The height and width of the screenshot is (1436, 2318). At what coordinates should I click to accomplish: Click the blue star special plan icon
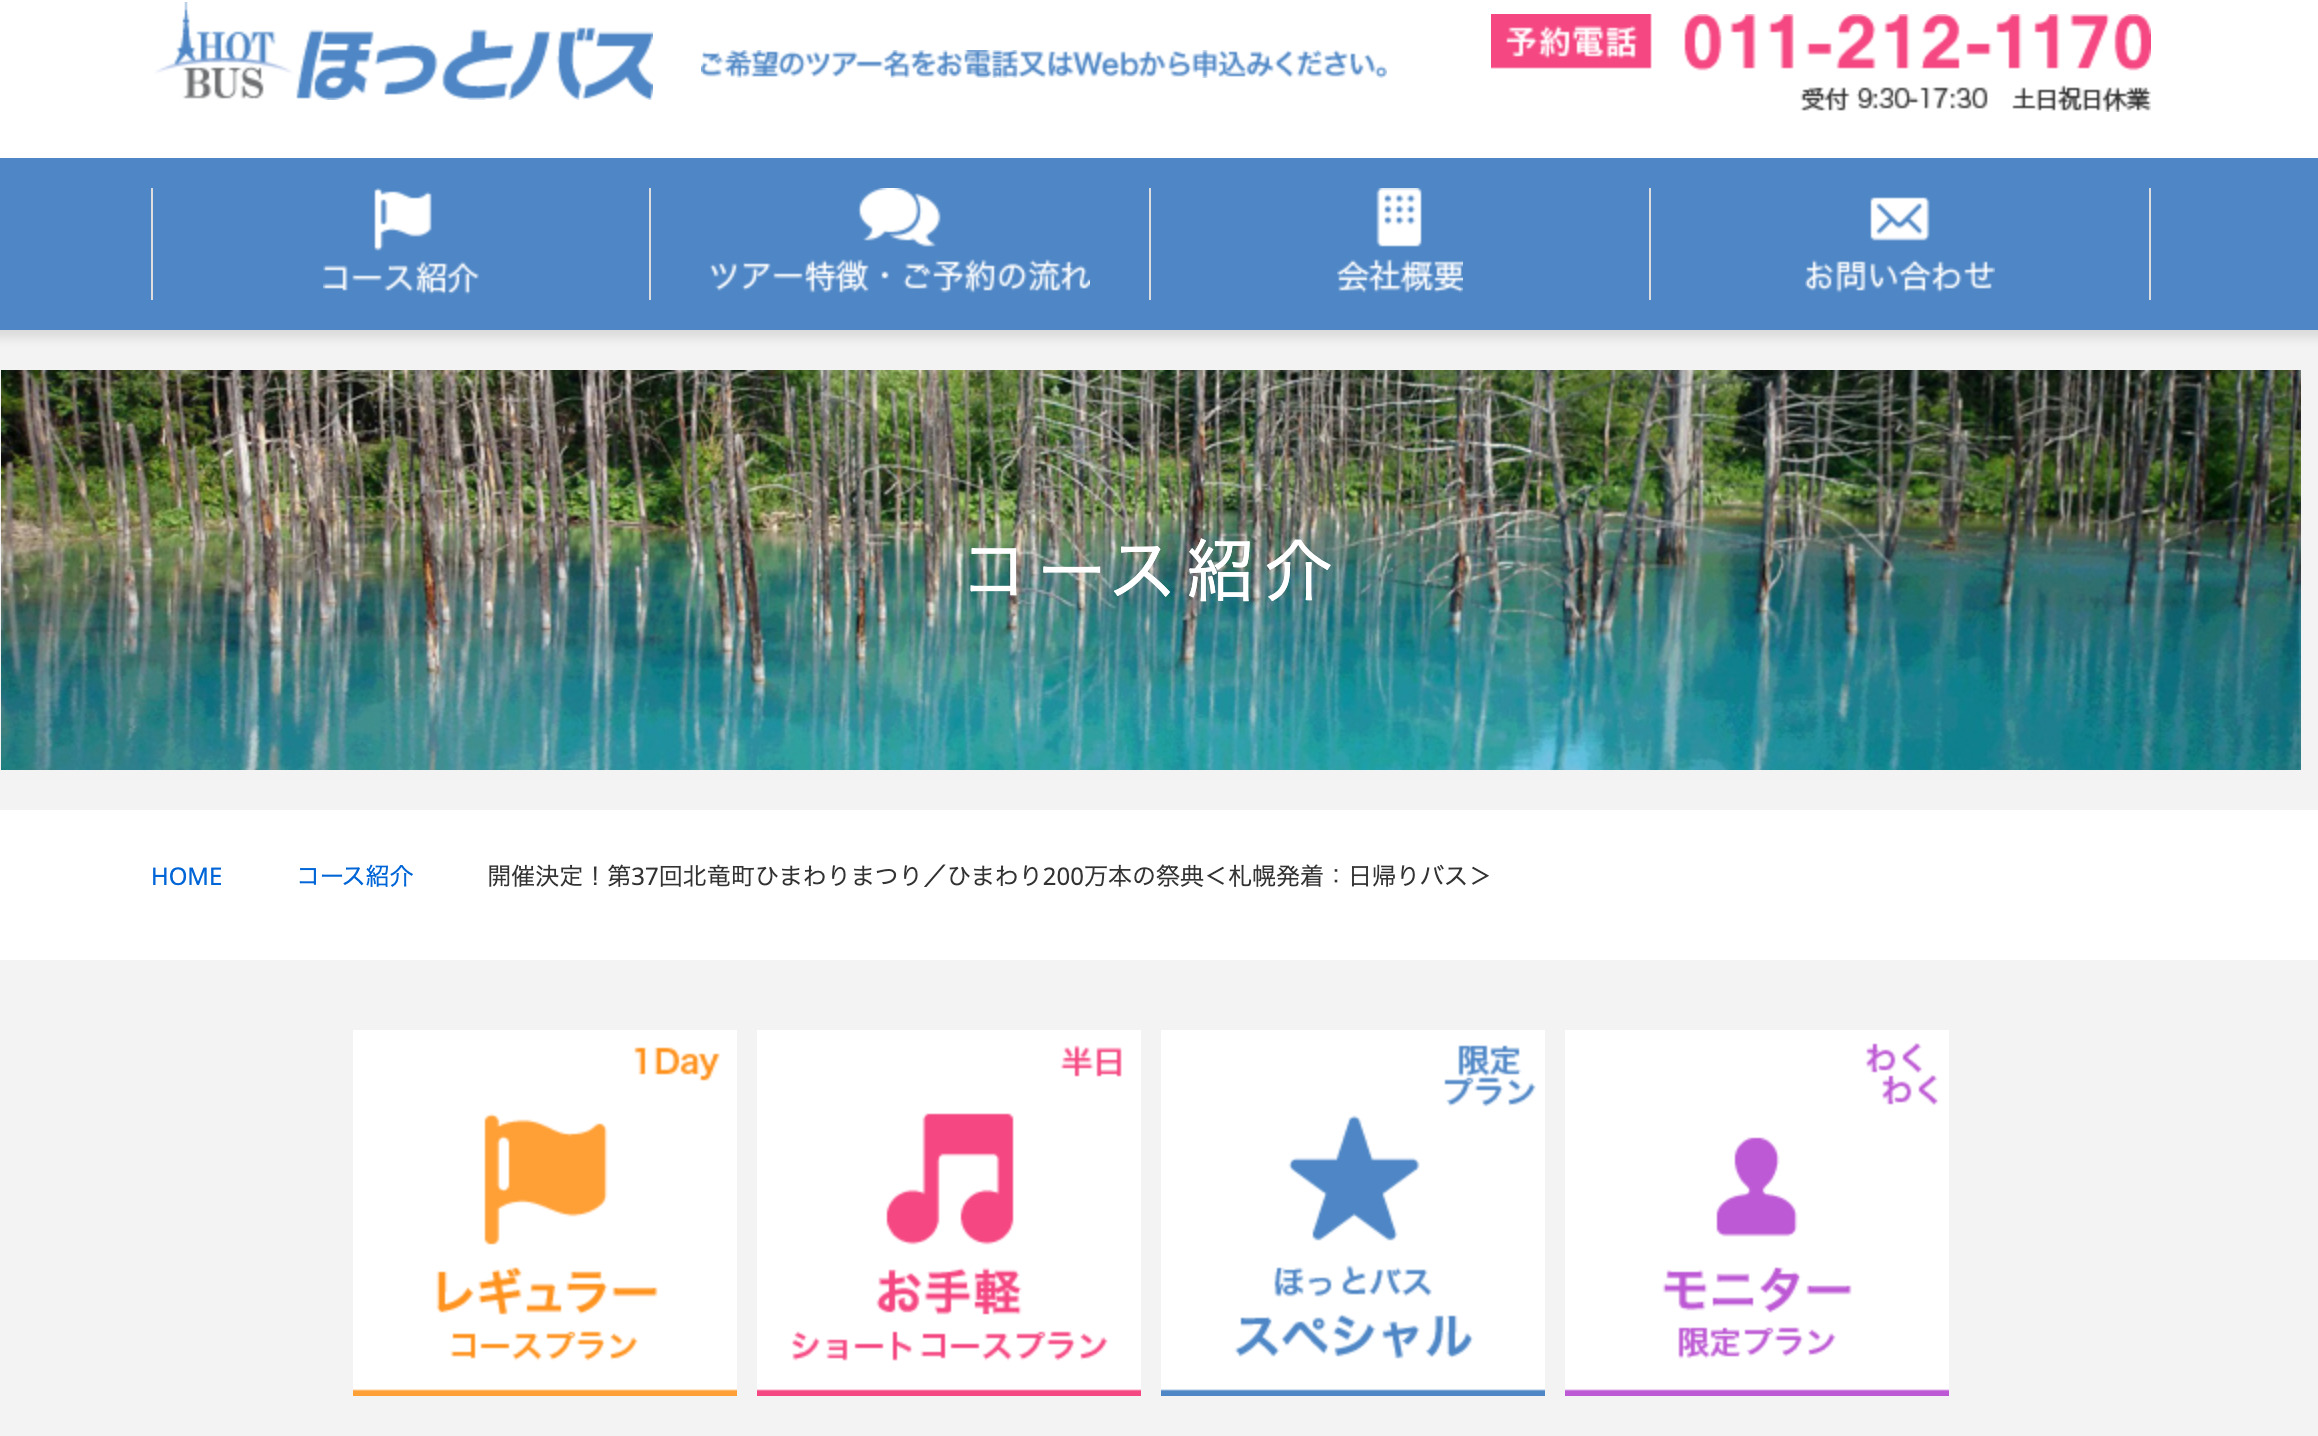coord(1353,1180)
